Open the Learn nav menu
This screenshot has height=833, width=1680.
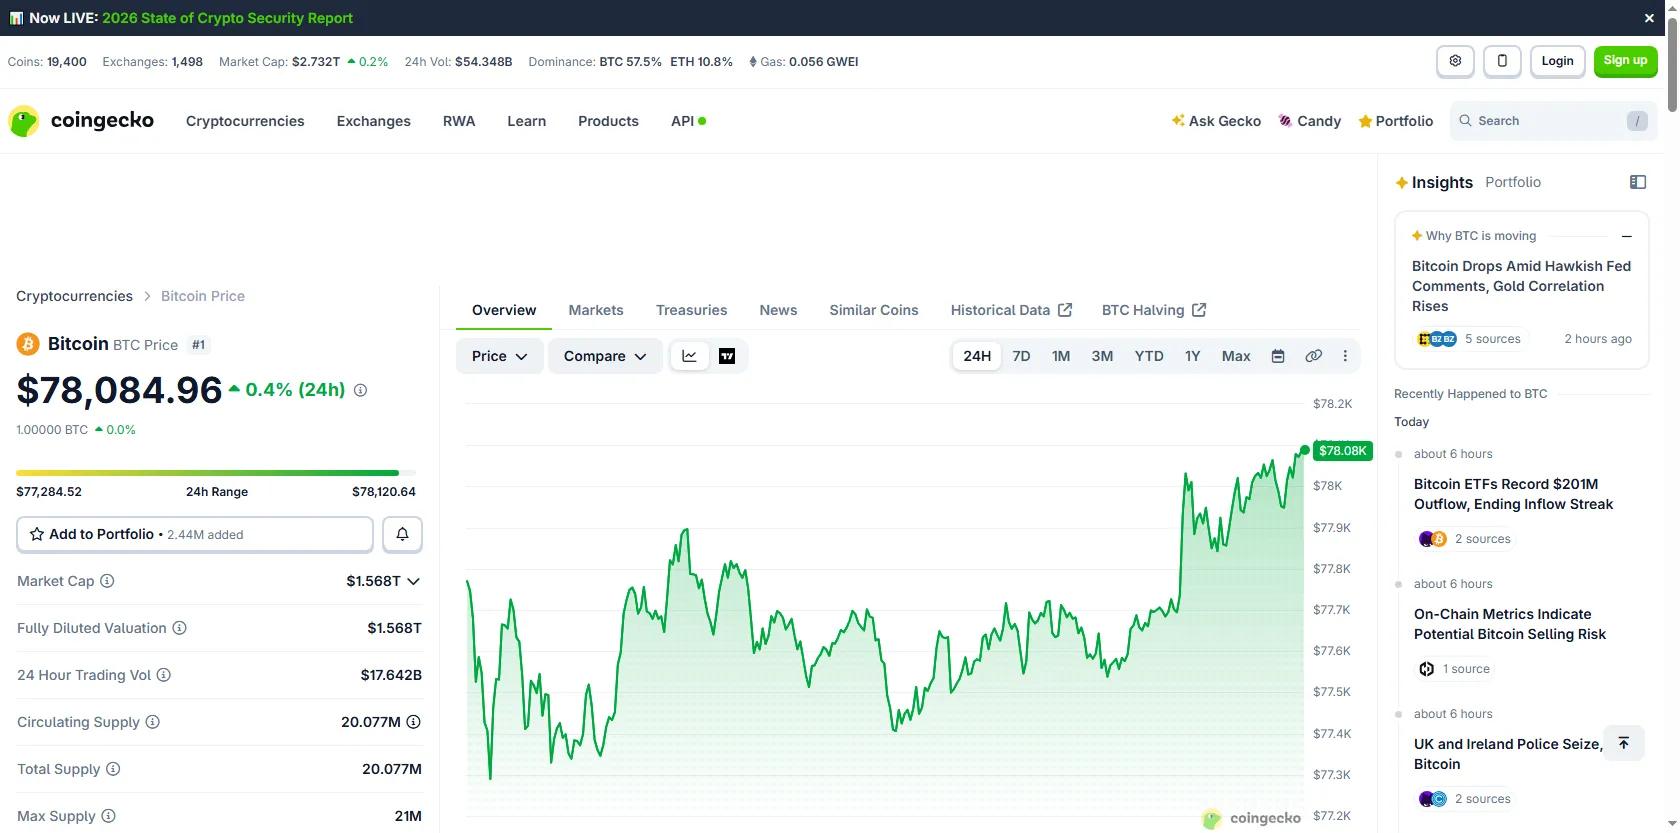tap(527, 121)
